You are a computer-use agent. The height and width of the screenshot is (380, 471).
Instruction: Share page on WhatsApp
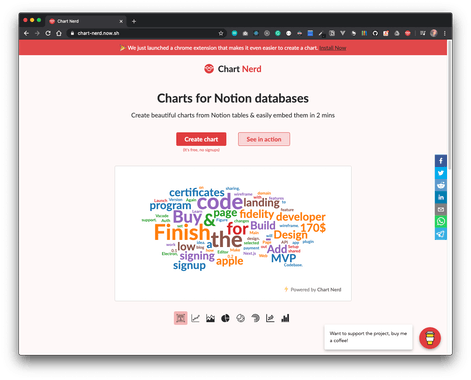pos(441,221)
